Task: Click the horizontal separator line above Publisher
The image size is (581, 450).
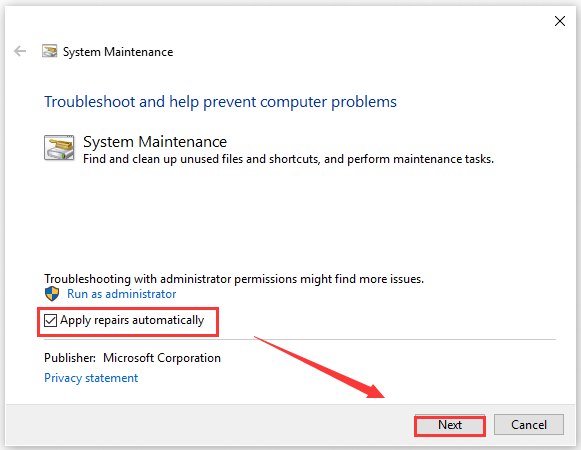Action: tap(300, 339)
